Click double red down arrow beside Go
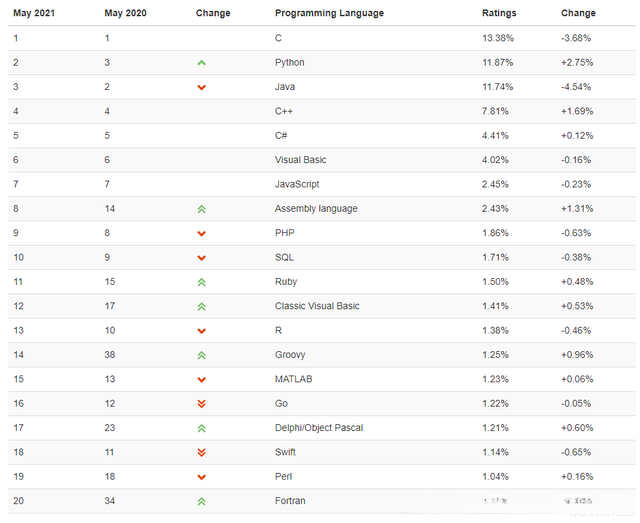 click(x=202, y=404)
